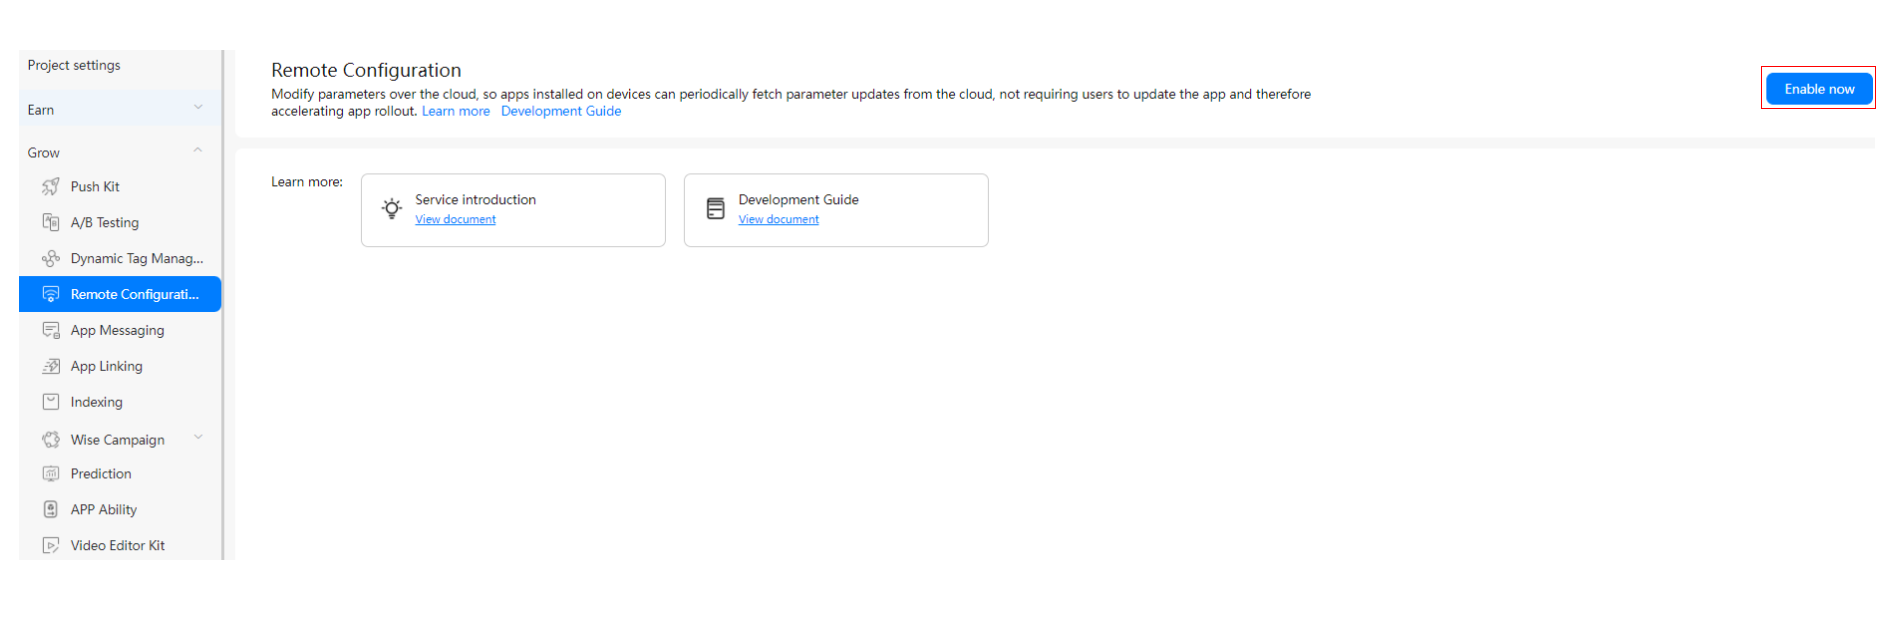The height and width of the screenshot is (631, 1900).
Task: Select the Push Kit icon
Action: (51, 186)
